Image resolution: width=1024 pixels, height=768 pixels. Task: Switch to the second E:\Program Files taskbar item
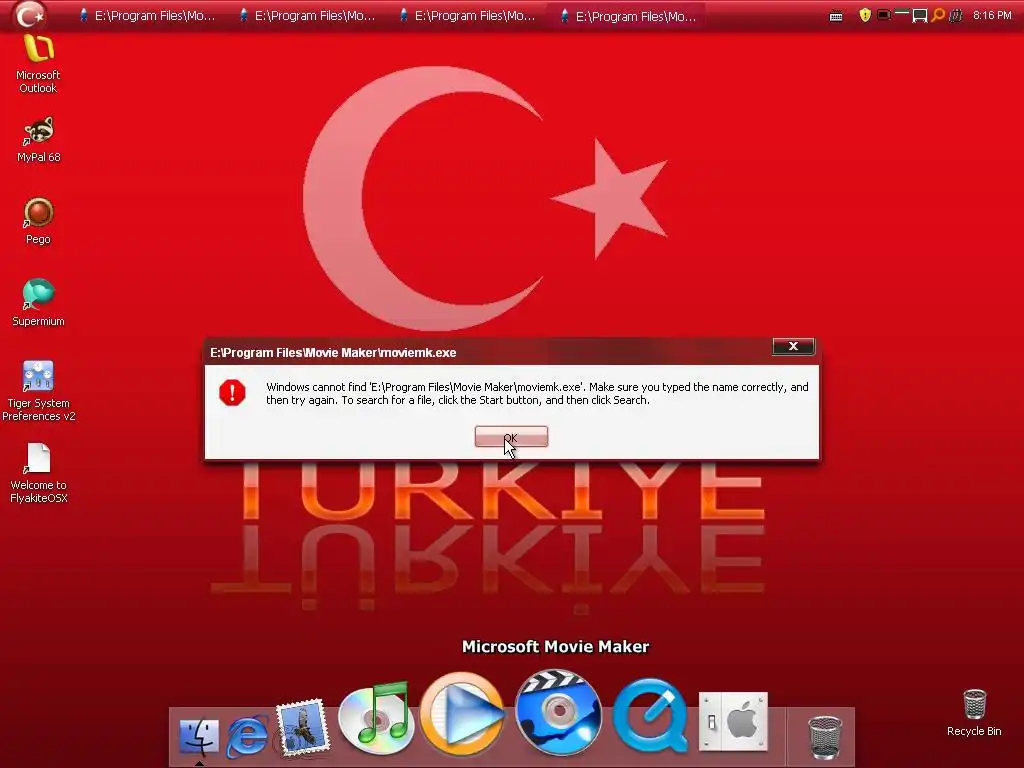(x=307, y=16)
